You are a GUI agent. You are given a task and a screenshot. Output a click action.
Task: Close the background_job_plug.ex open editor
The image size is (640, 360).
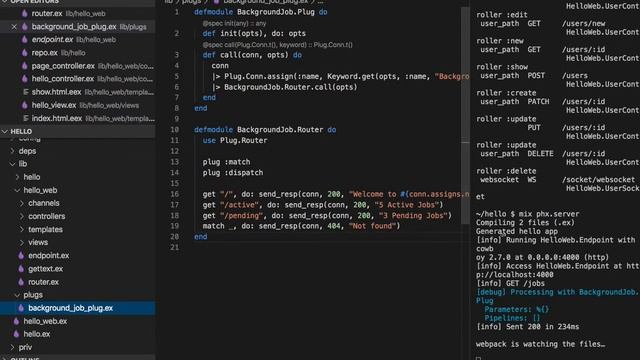coord(14,27)
